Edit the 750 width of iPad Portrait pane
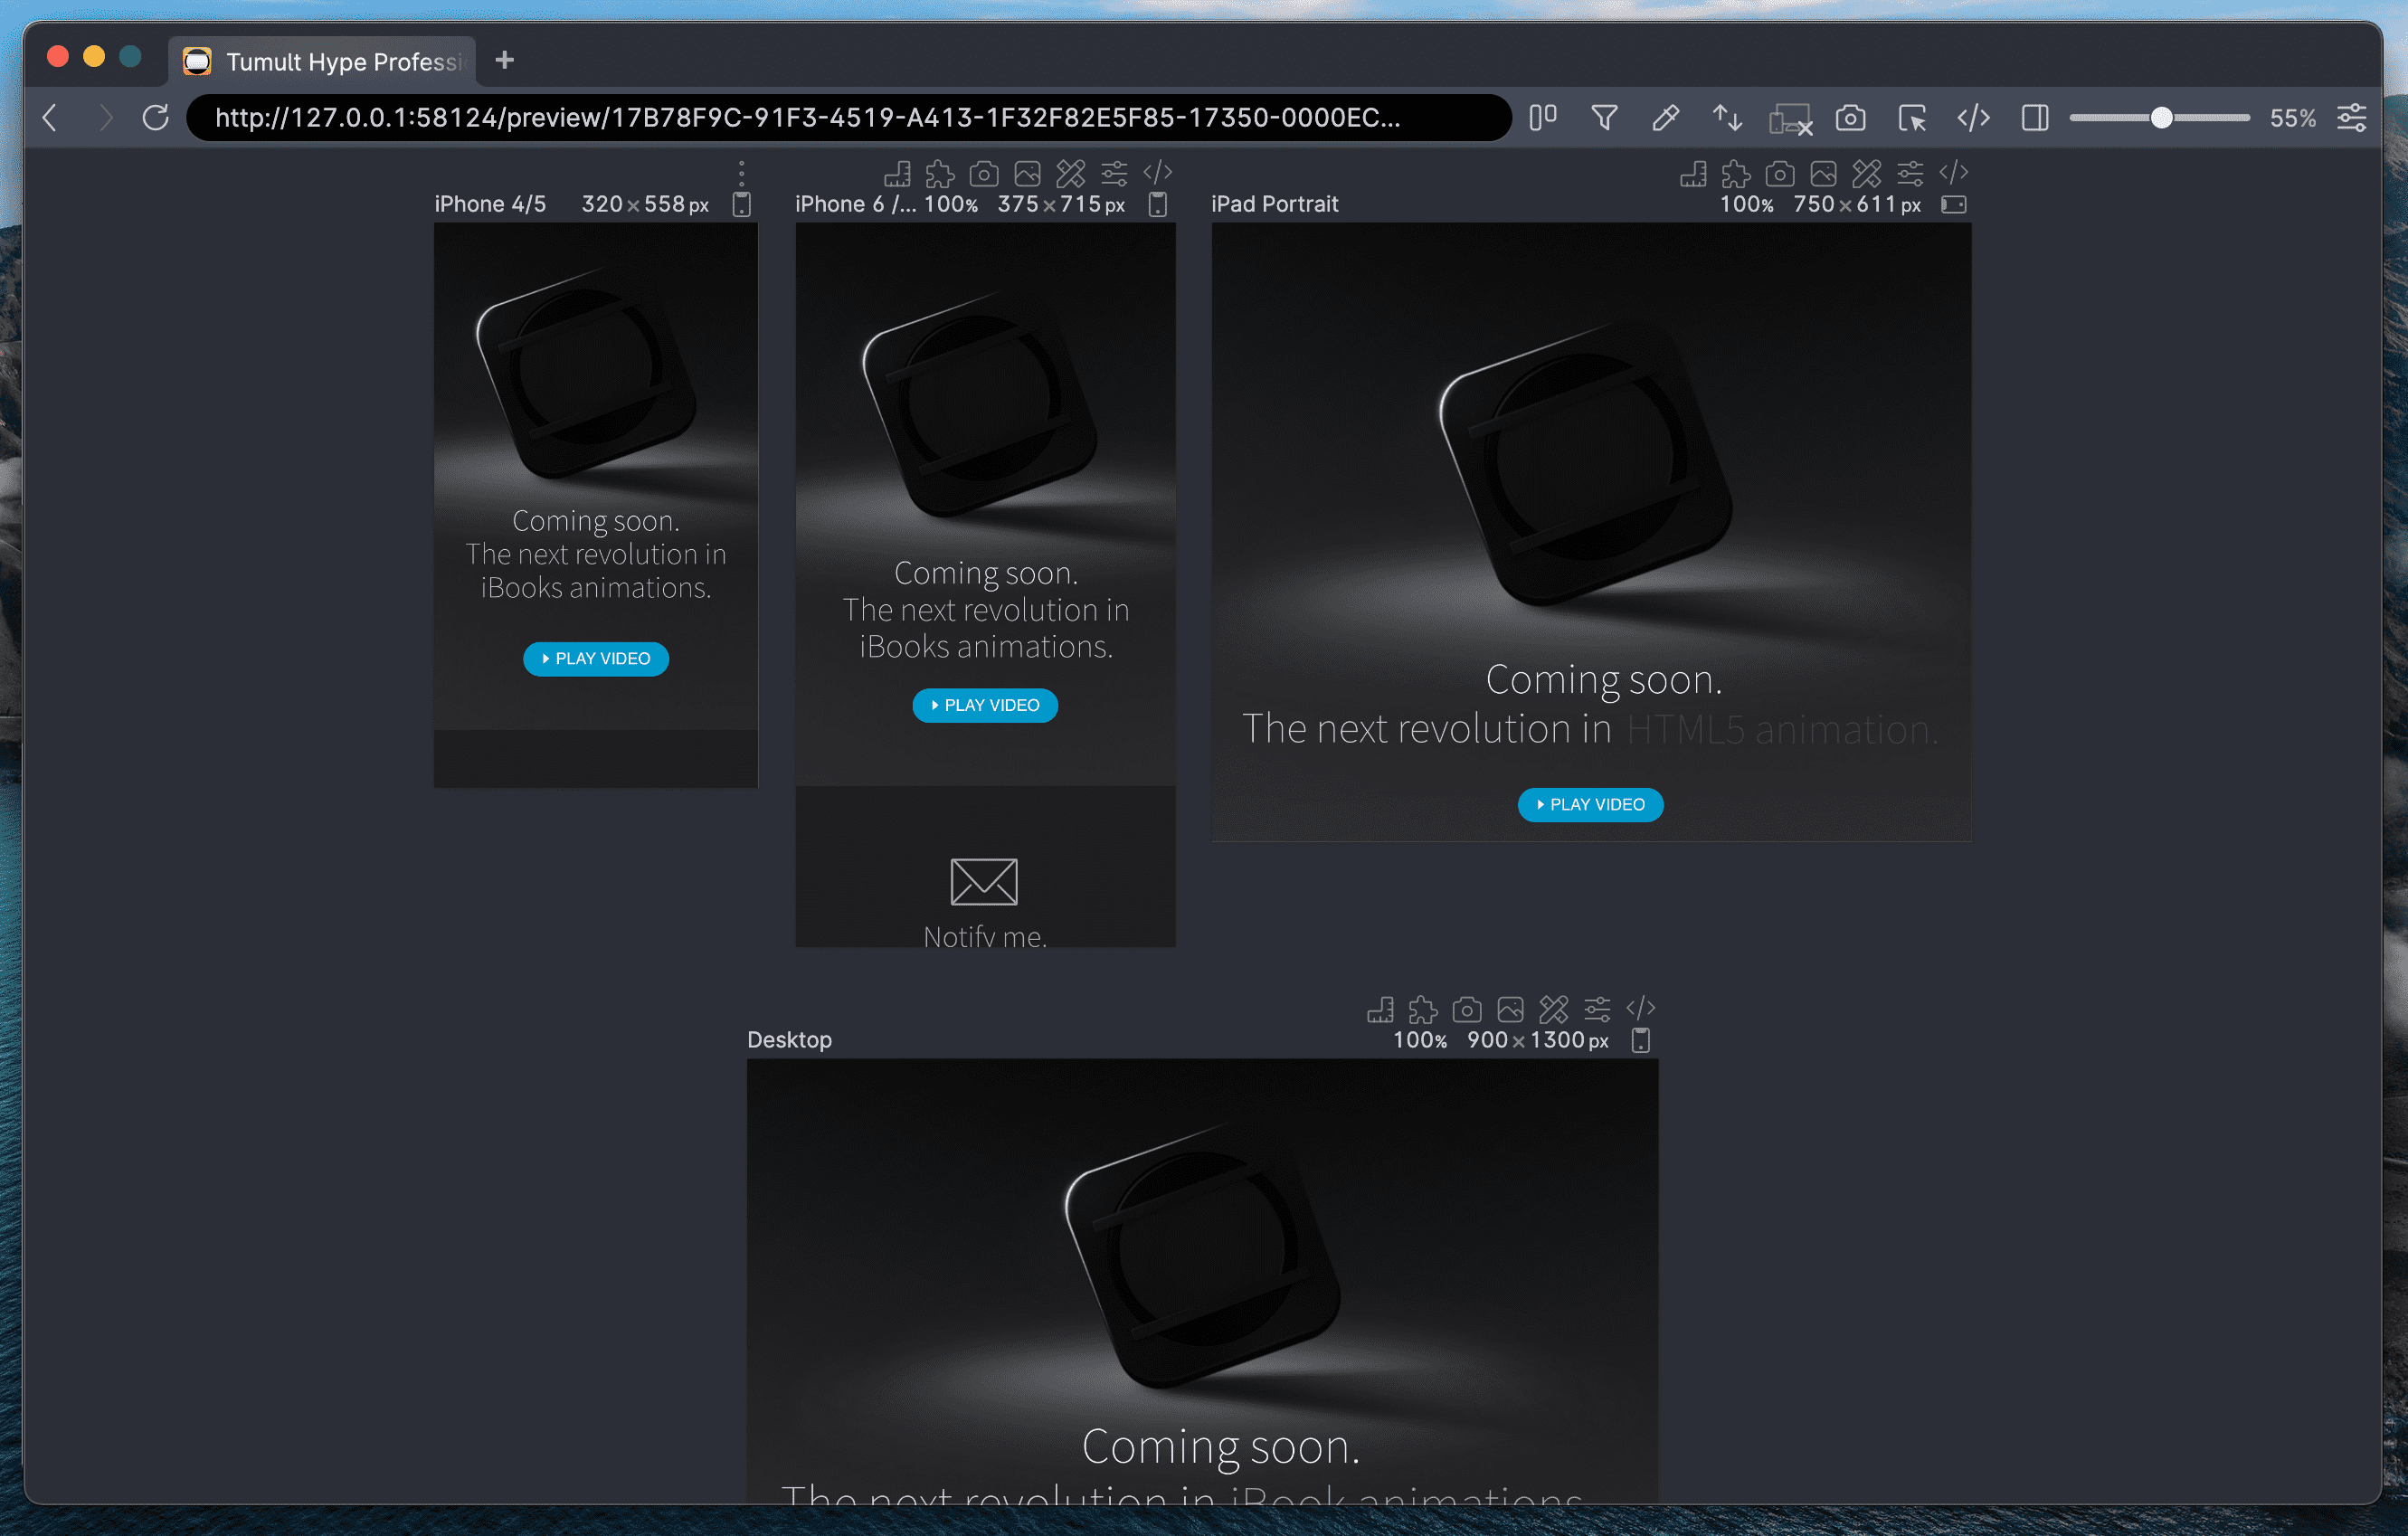The width and height of the screenshot is (2408, 1536). coord(1814,204)
